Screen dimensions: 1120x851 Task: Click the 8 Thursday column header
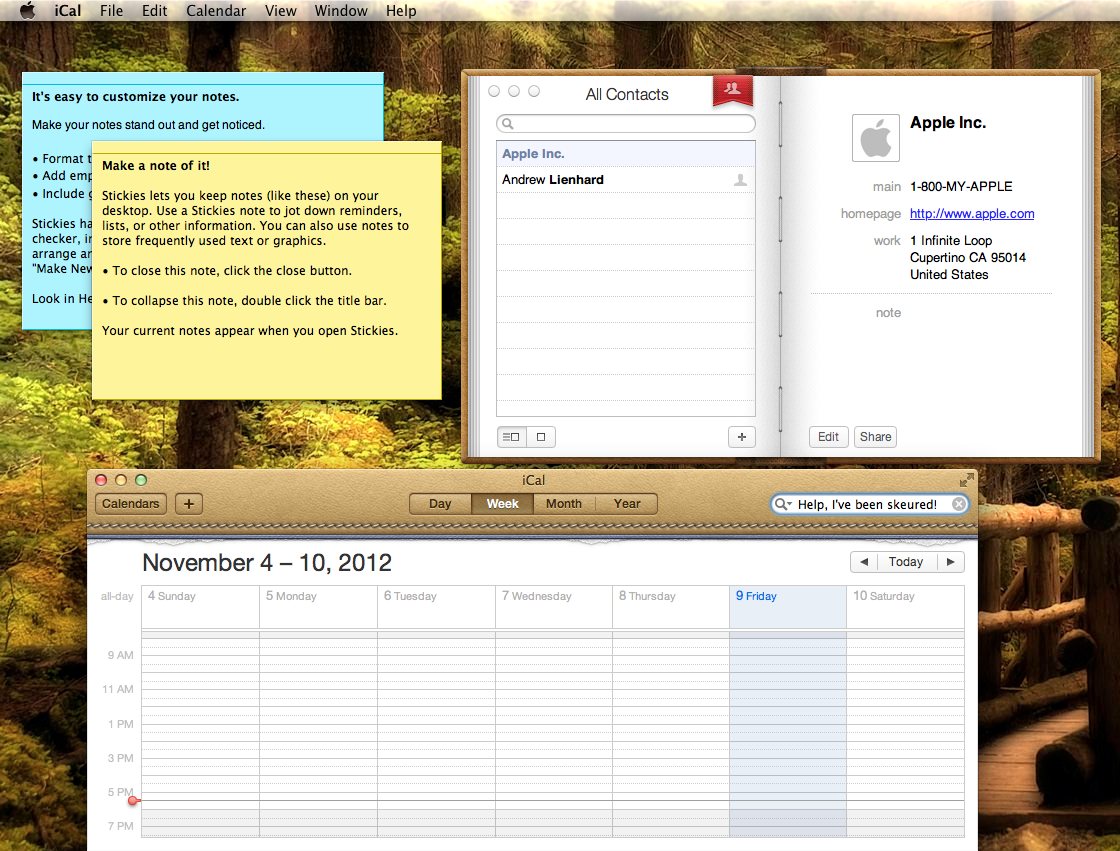[647, 596]
